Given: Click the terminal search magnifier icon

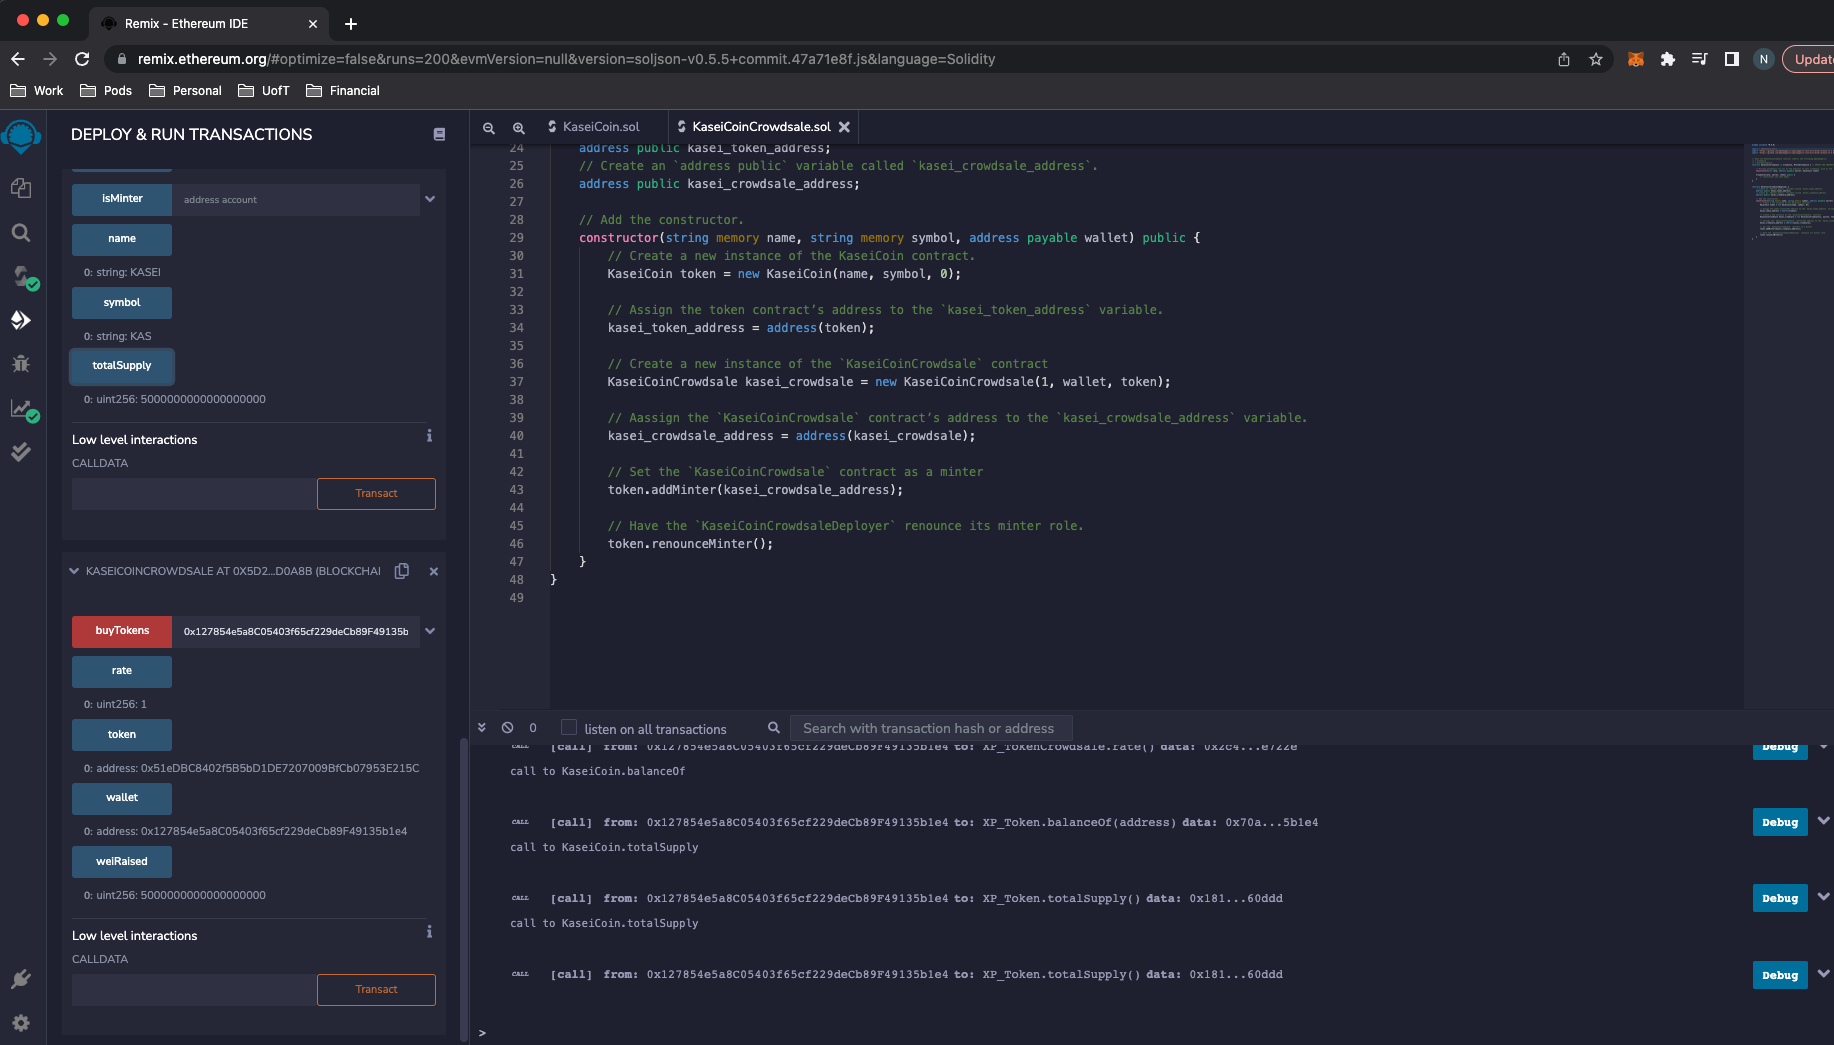Looking at the screenshot, I should point(773,728).
